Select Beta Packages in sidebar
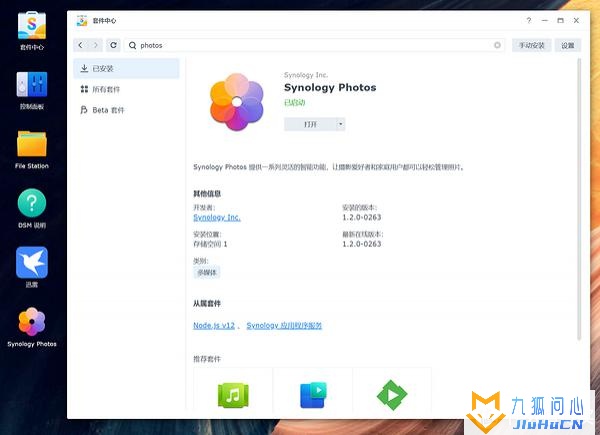Screen dimensions: 600x435 [x=126, y=110]
